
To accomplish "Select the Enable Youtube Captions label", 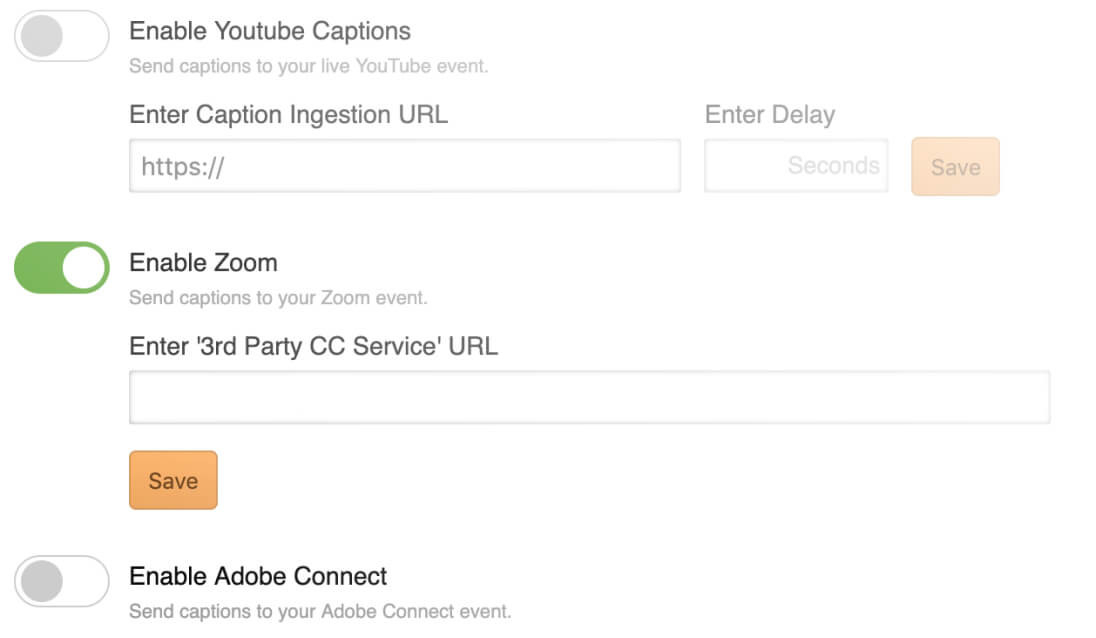I will click(x=269, y=31).
